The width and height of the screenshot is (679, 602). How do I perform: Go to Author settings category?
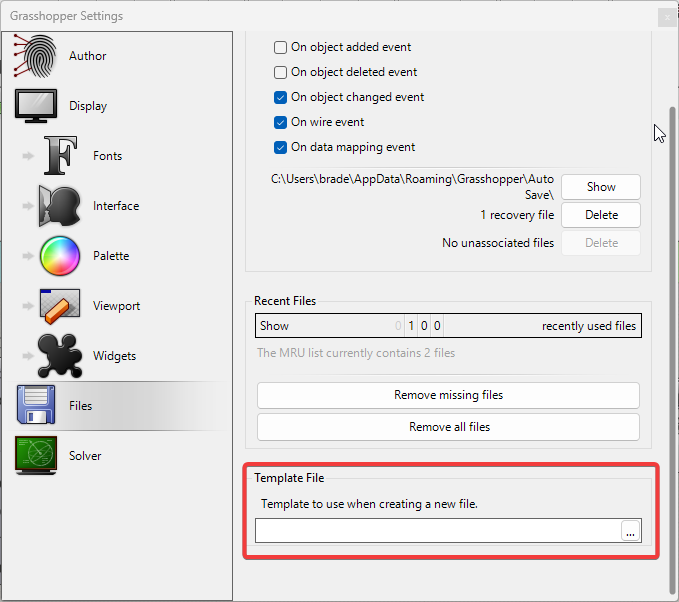click(87, 56)
